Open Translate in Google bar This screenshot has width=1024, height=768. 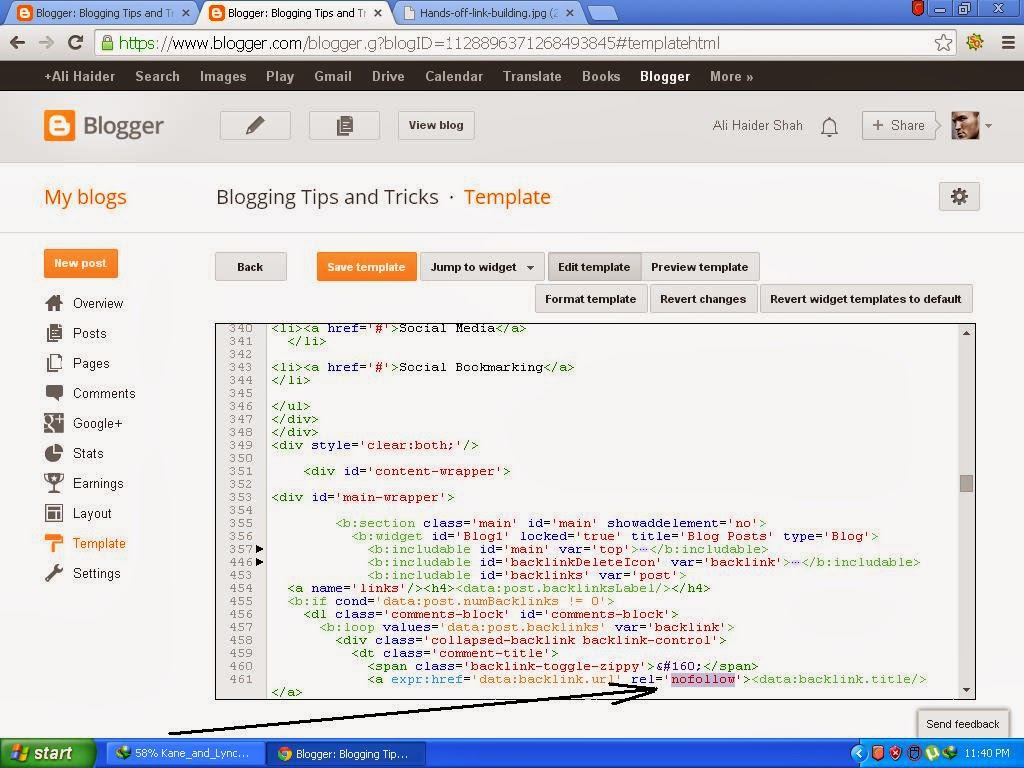click(532, 76)
